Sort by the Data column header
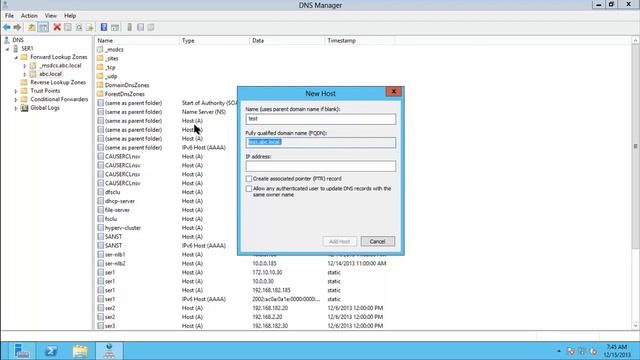640x360 pixels. 287,40
